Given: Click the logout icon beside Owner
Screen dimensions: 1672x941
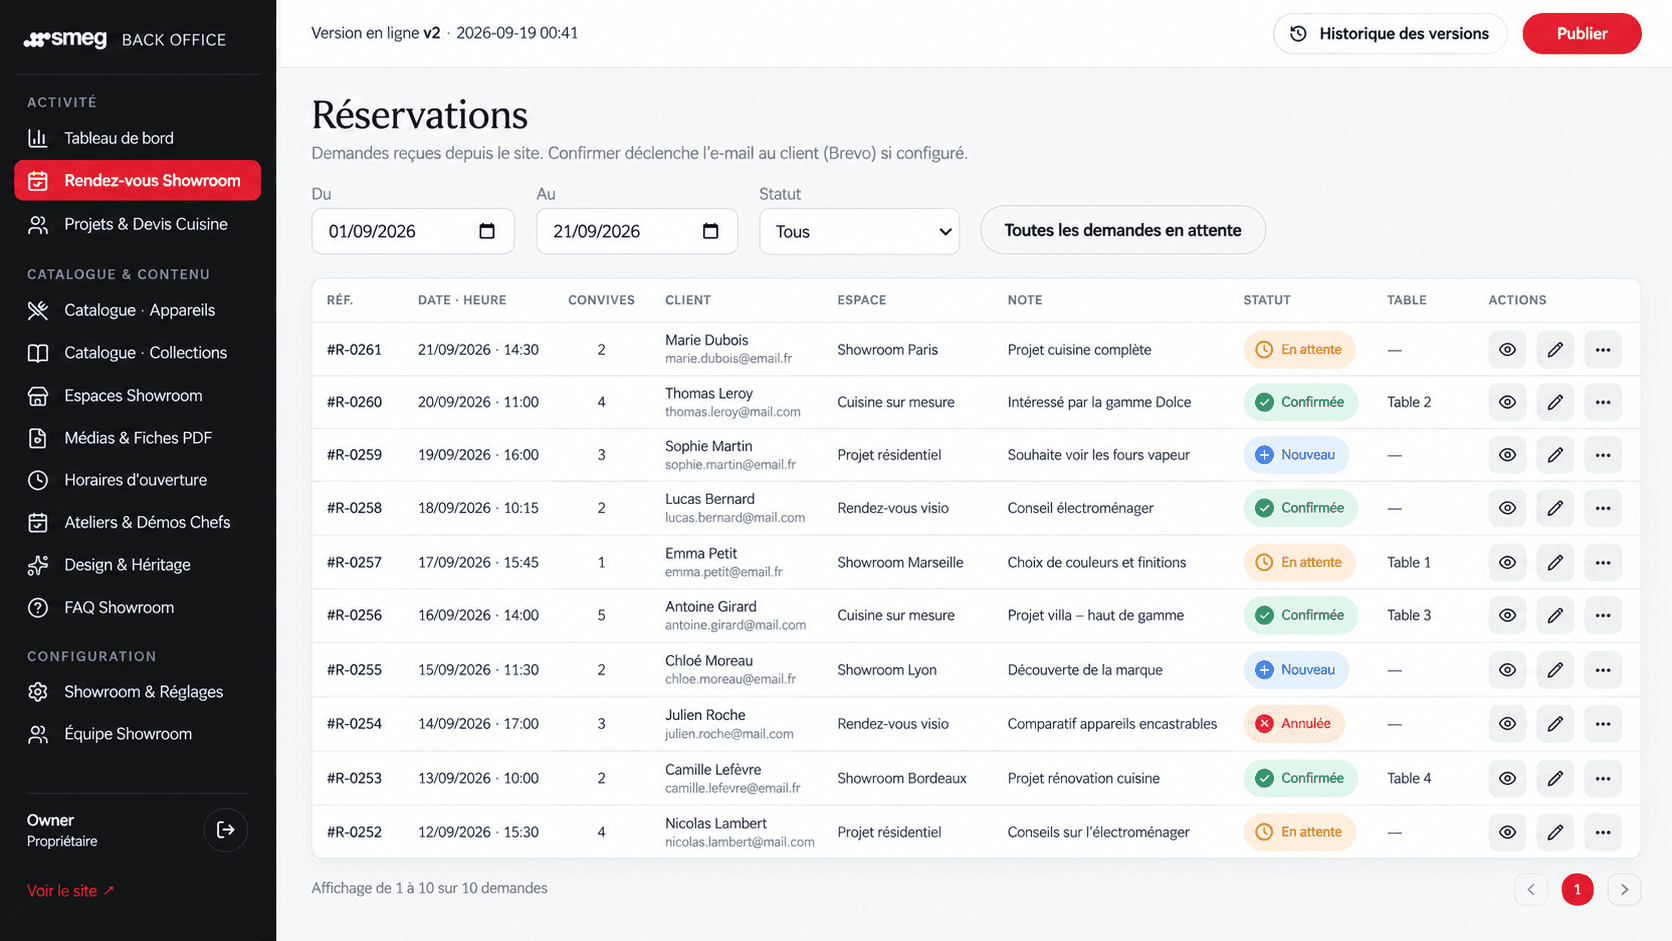Looking at the screenshot, I should click(226, 830).
